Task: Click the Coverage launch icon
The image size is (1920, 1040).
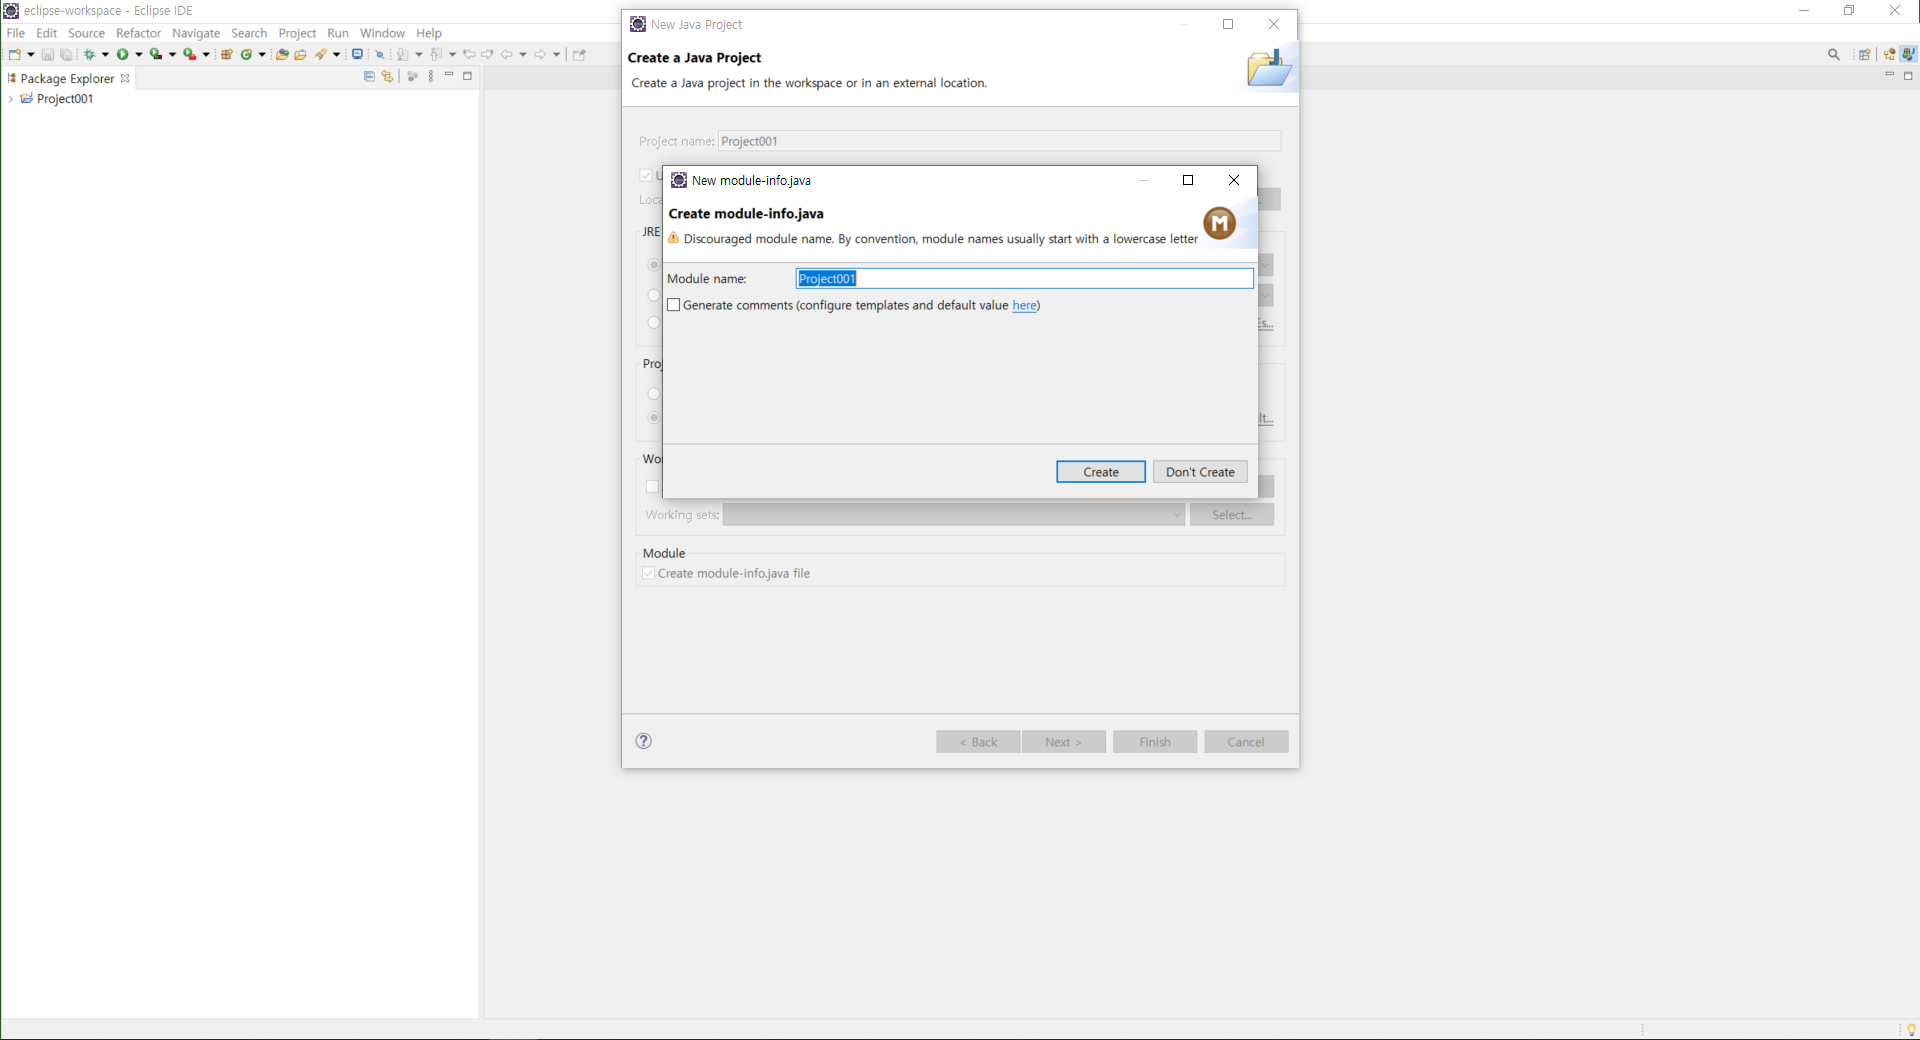Action: tap(156, 54)
